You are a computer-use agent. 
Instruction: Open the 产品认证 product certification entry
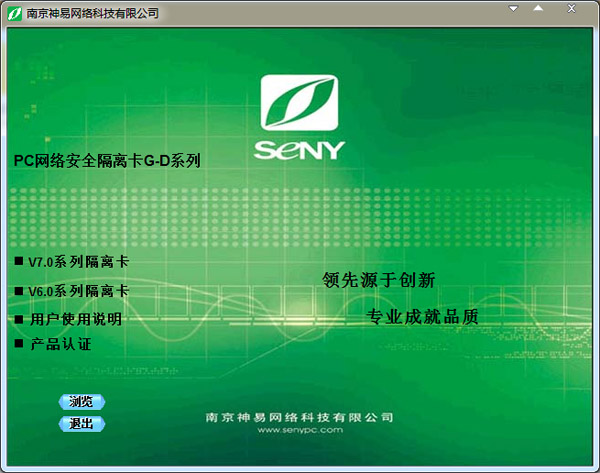point(60,345)
